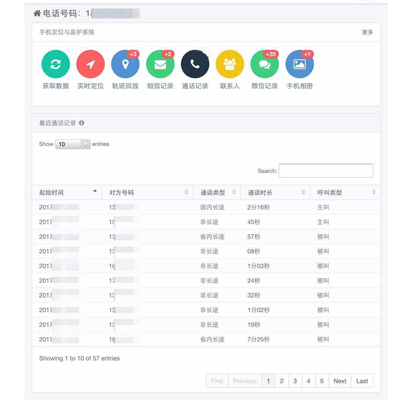
Task: Go to page 5 of results
Action: click(322, 381)
